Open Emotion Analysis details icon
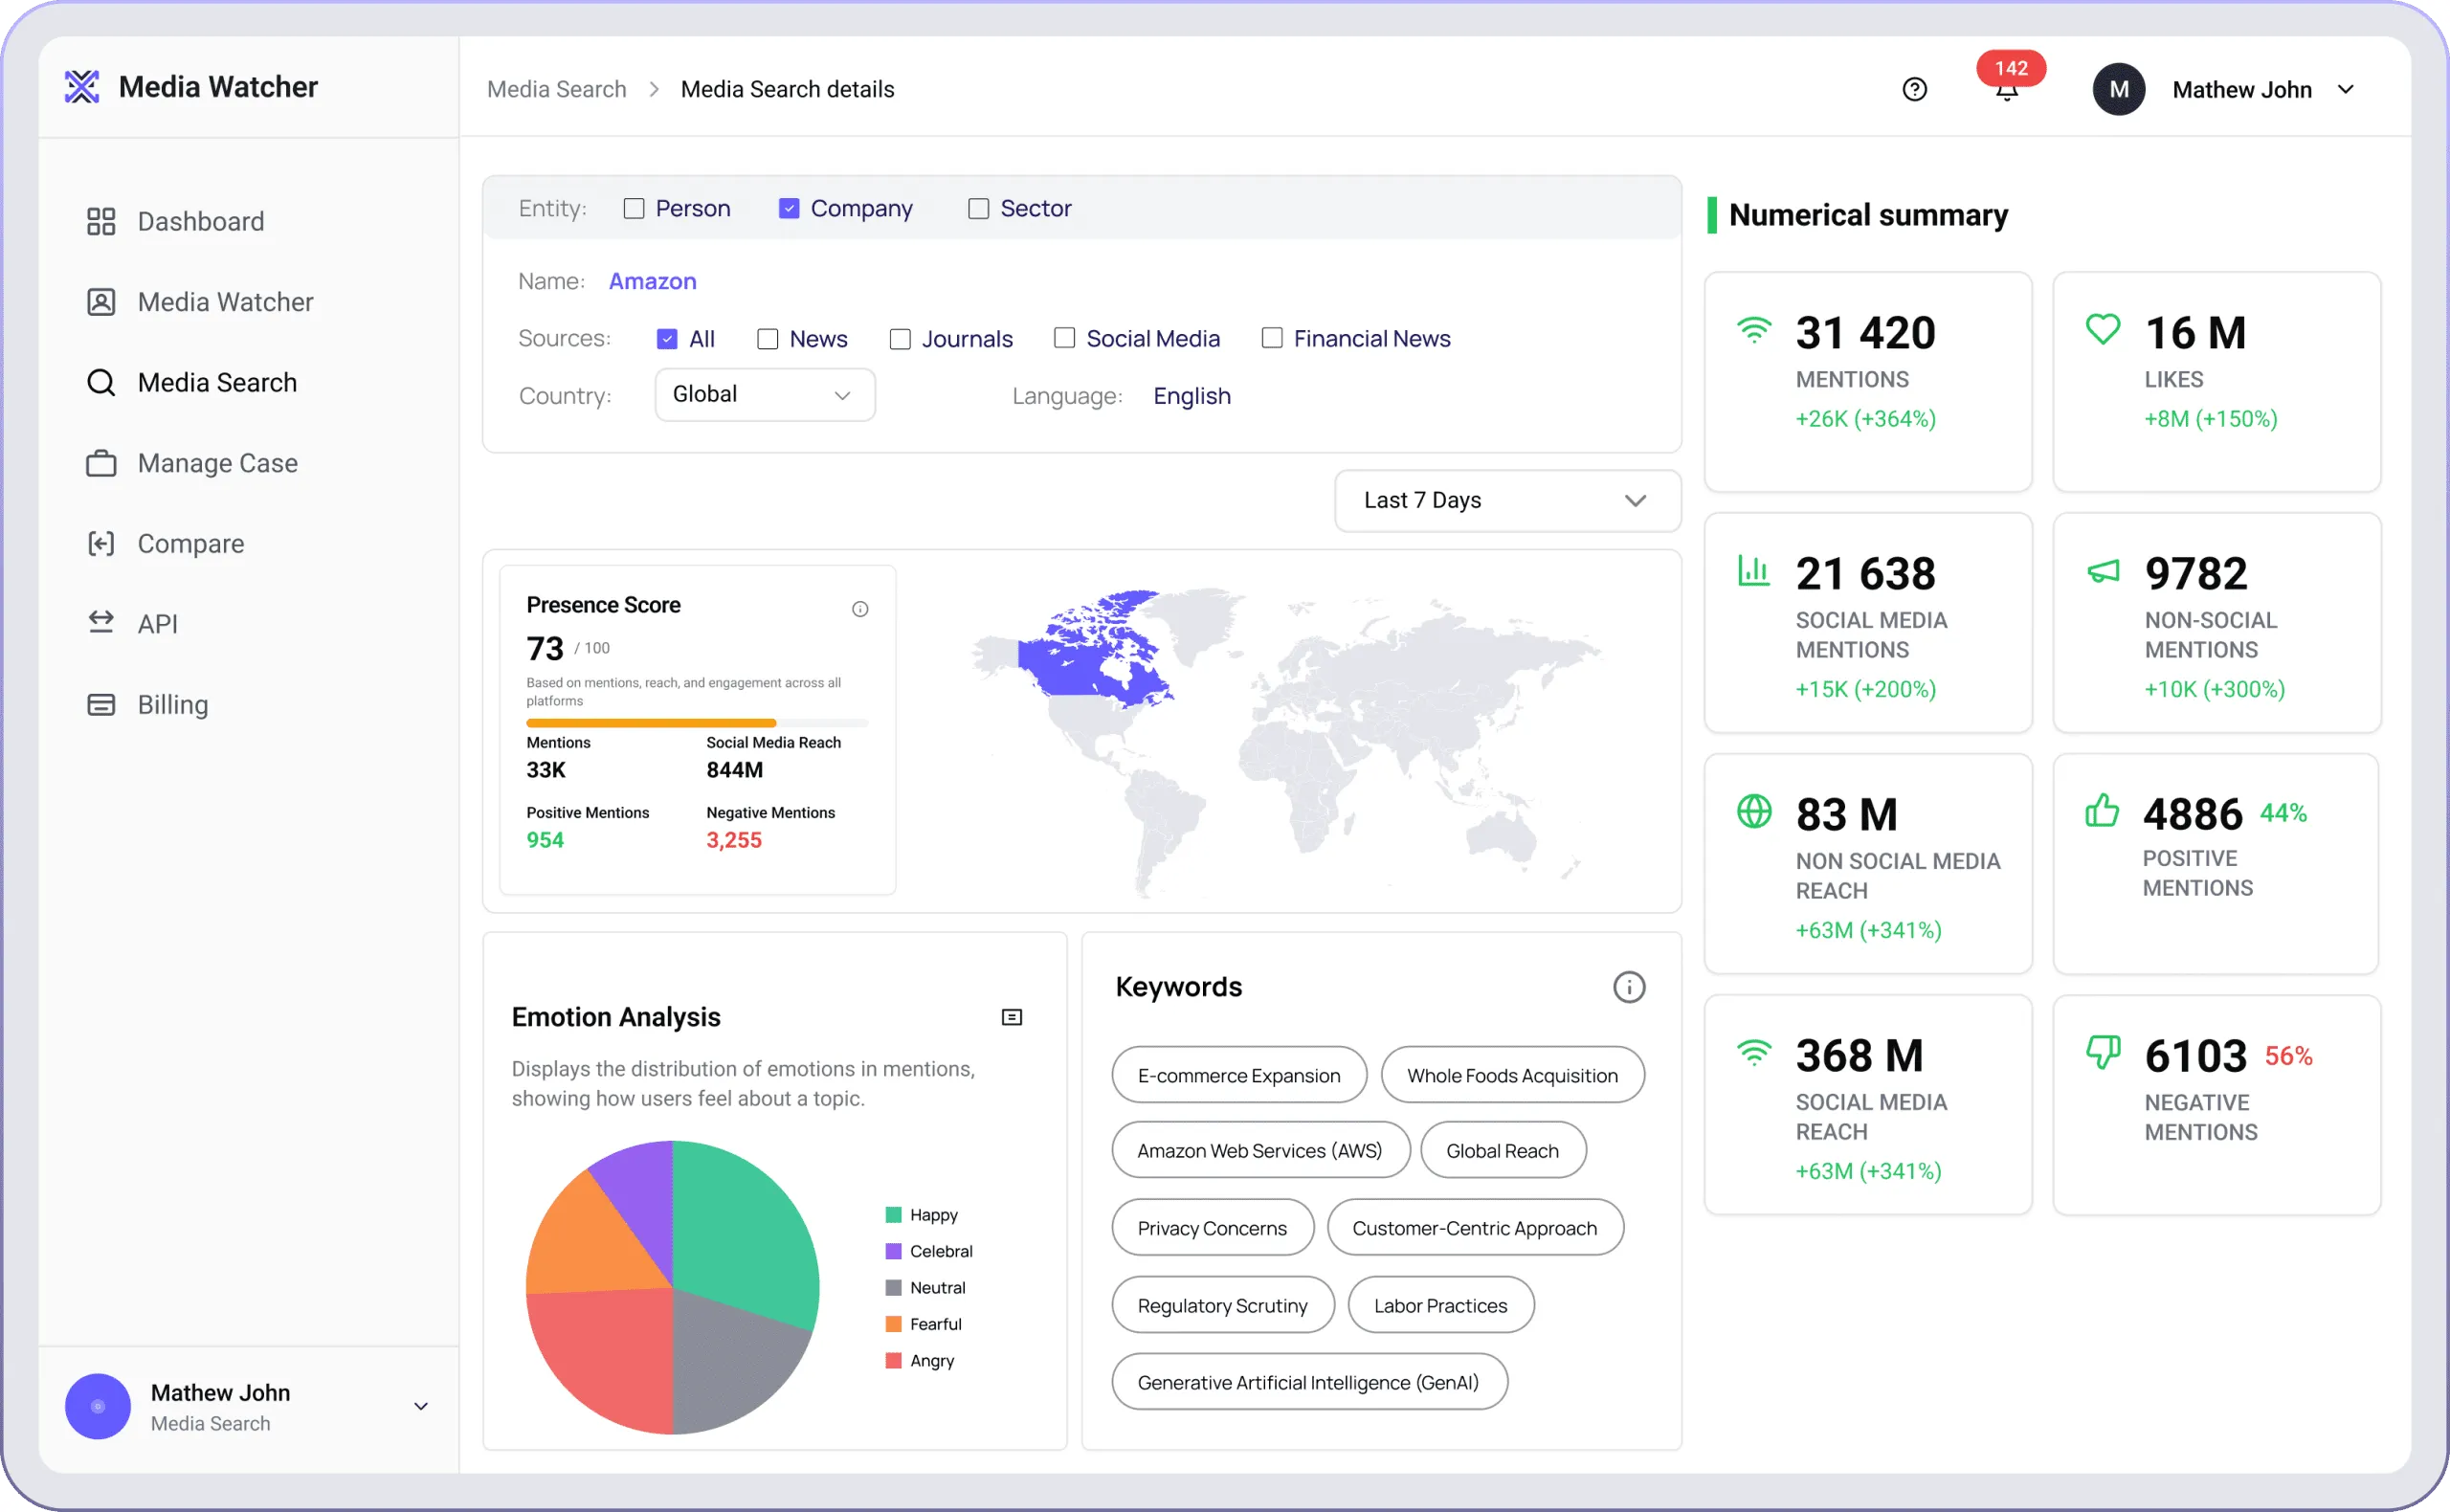 1012,1017
